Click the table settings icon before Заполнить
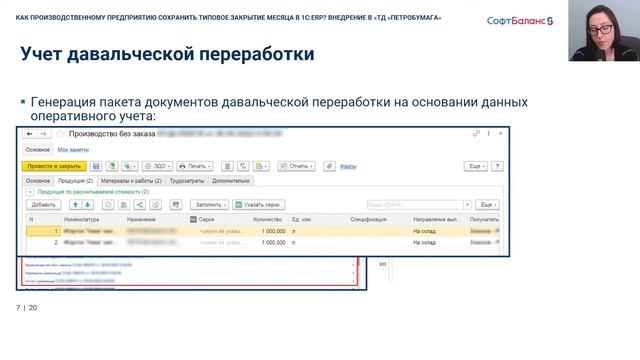Image resolution: width=640 pixels, height=360 pixels. [x=176, y=204]
